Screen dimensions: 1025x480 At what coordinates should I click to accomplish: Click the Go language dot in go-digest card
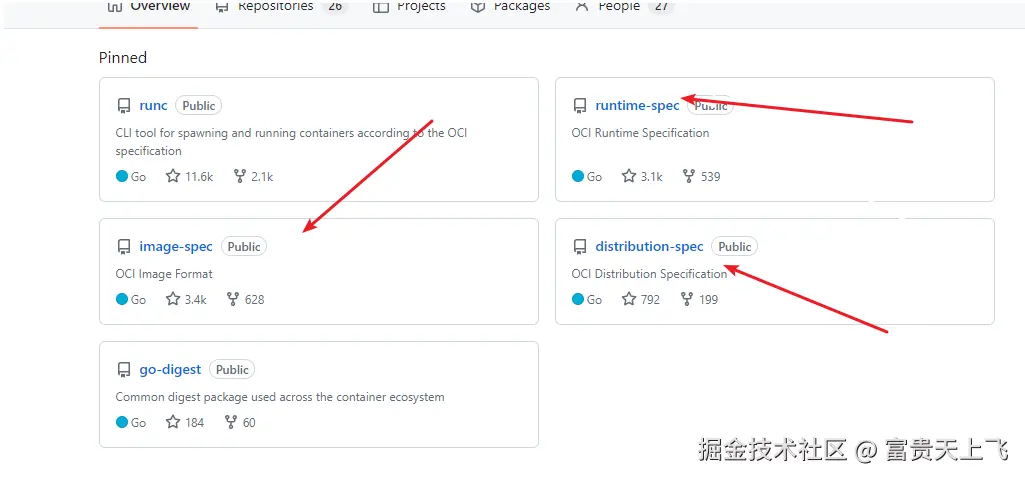click(122, 422)
